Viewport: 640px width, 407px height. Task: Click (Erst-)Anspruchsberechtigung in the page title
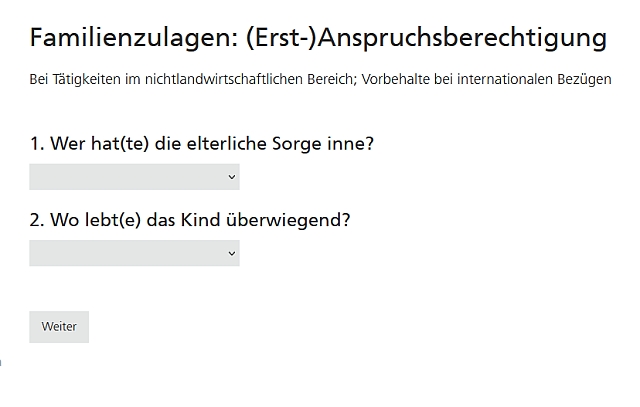425,38
